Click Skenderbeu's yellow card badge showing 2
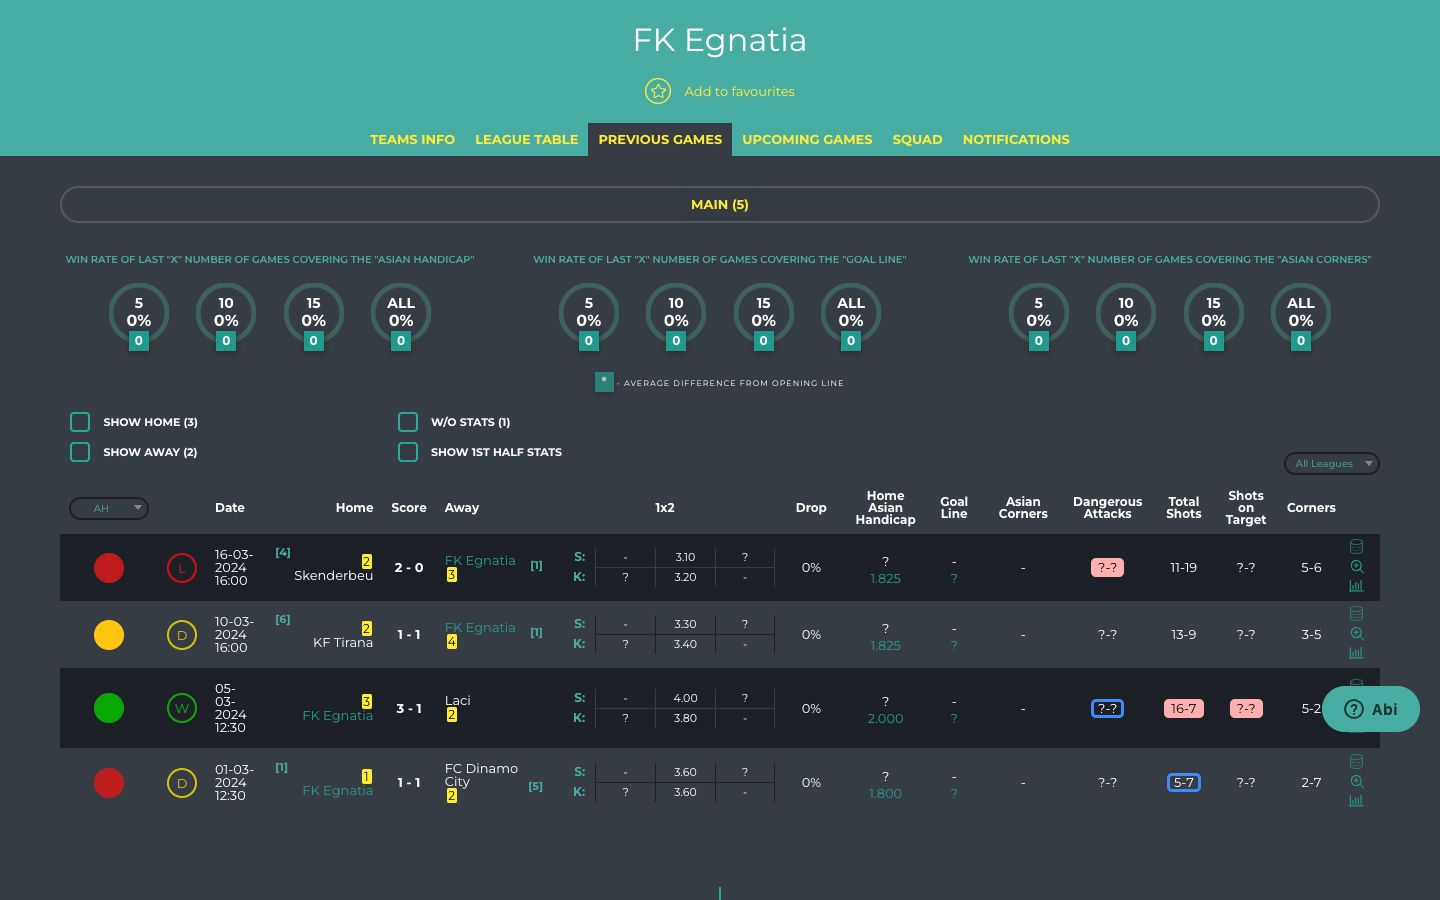Image resolution: width=1440 pixels, height=900 pixels. 367,561
